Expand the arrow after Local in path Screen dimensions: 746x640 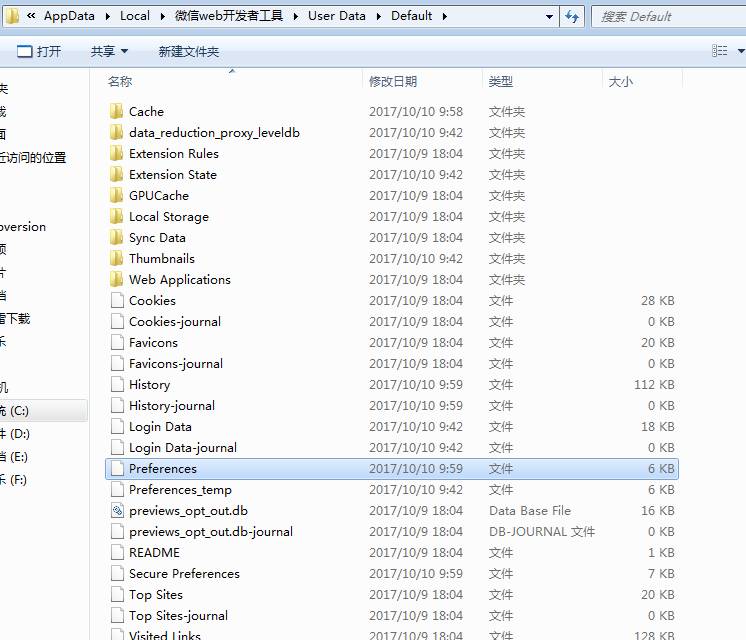pyautogui.click(x=162, y=17)
